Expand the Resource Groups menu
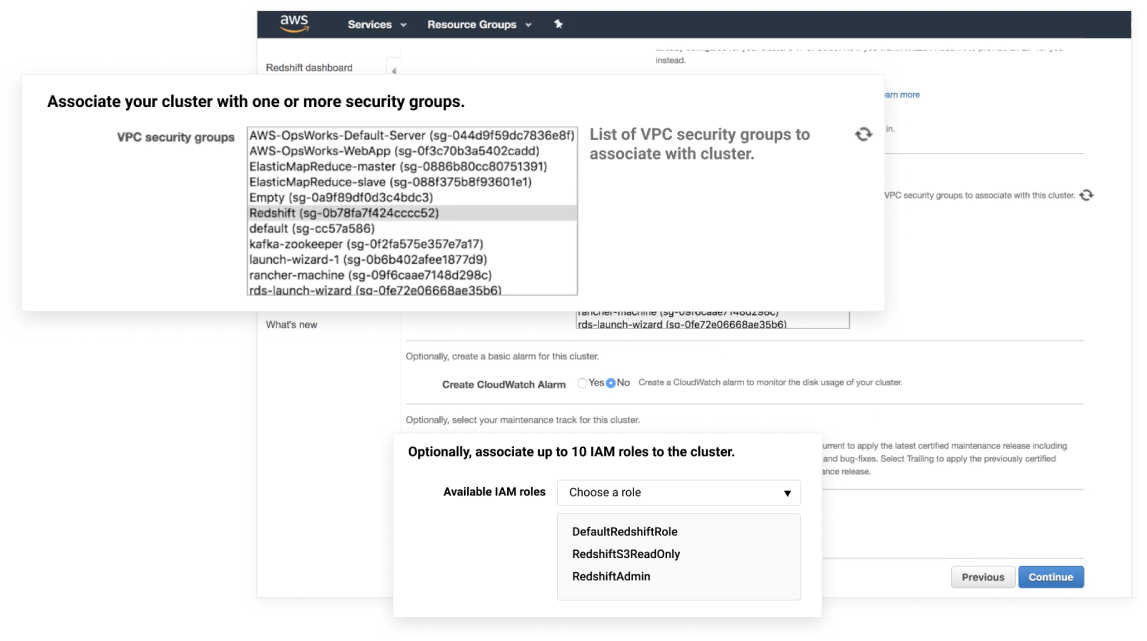Screen dimensions: 1147x641 tap(478, 24)
